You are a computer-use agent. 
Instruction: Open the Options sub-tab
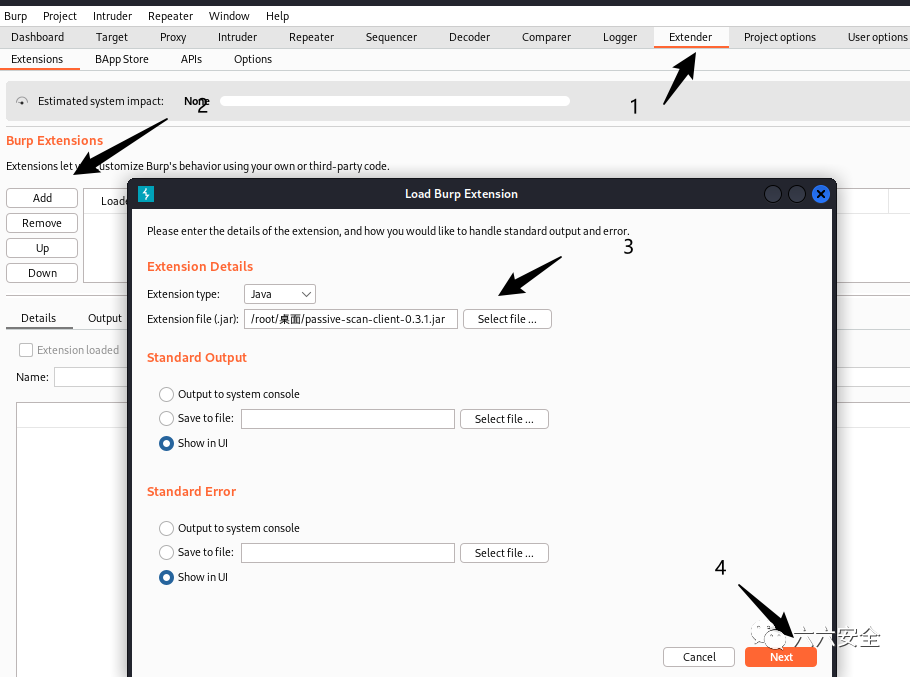pos(253,59)
